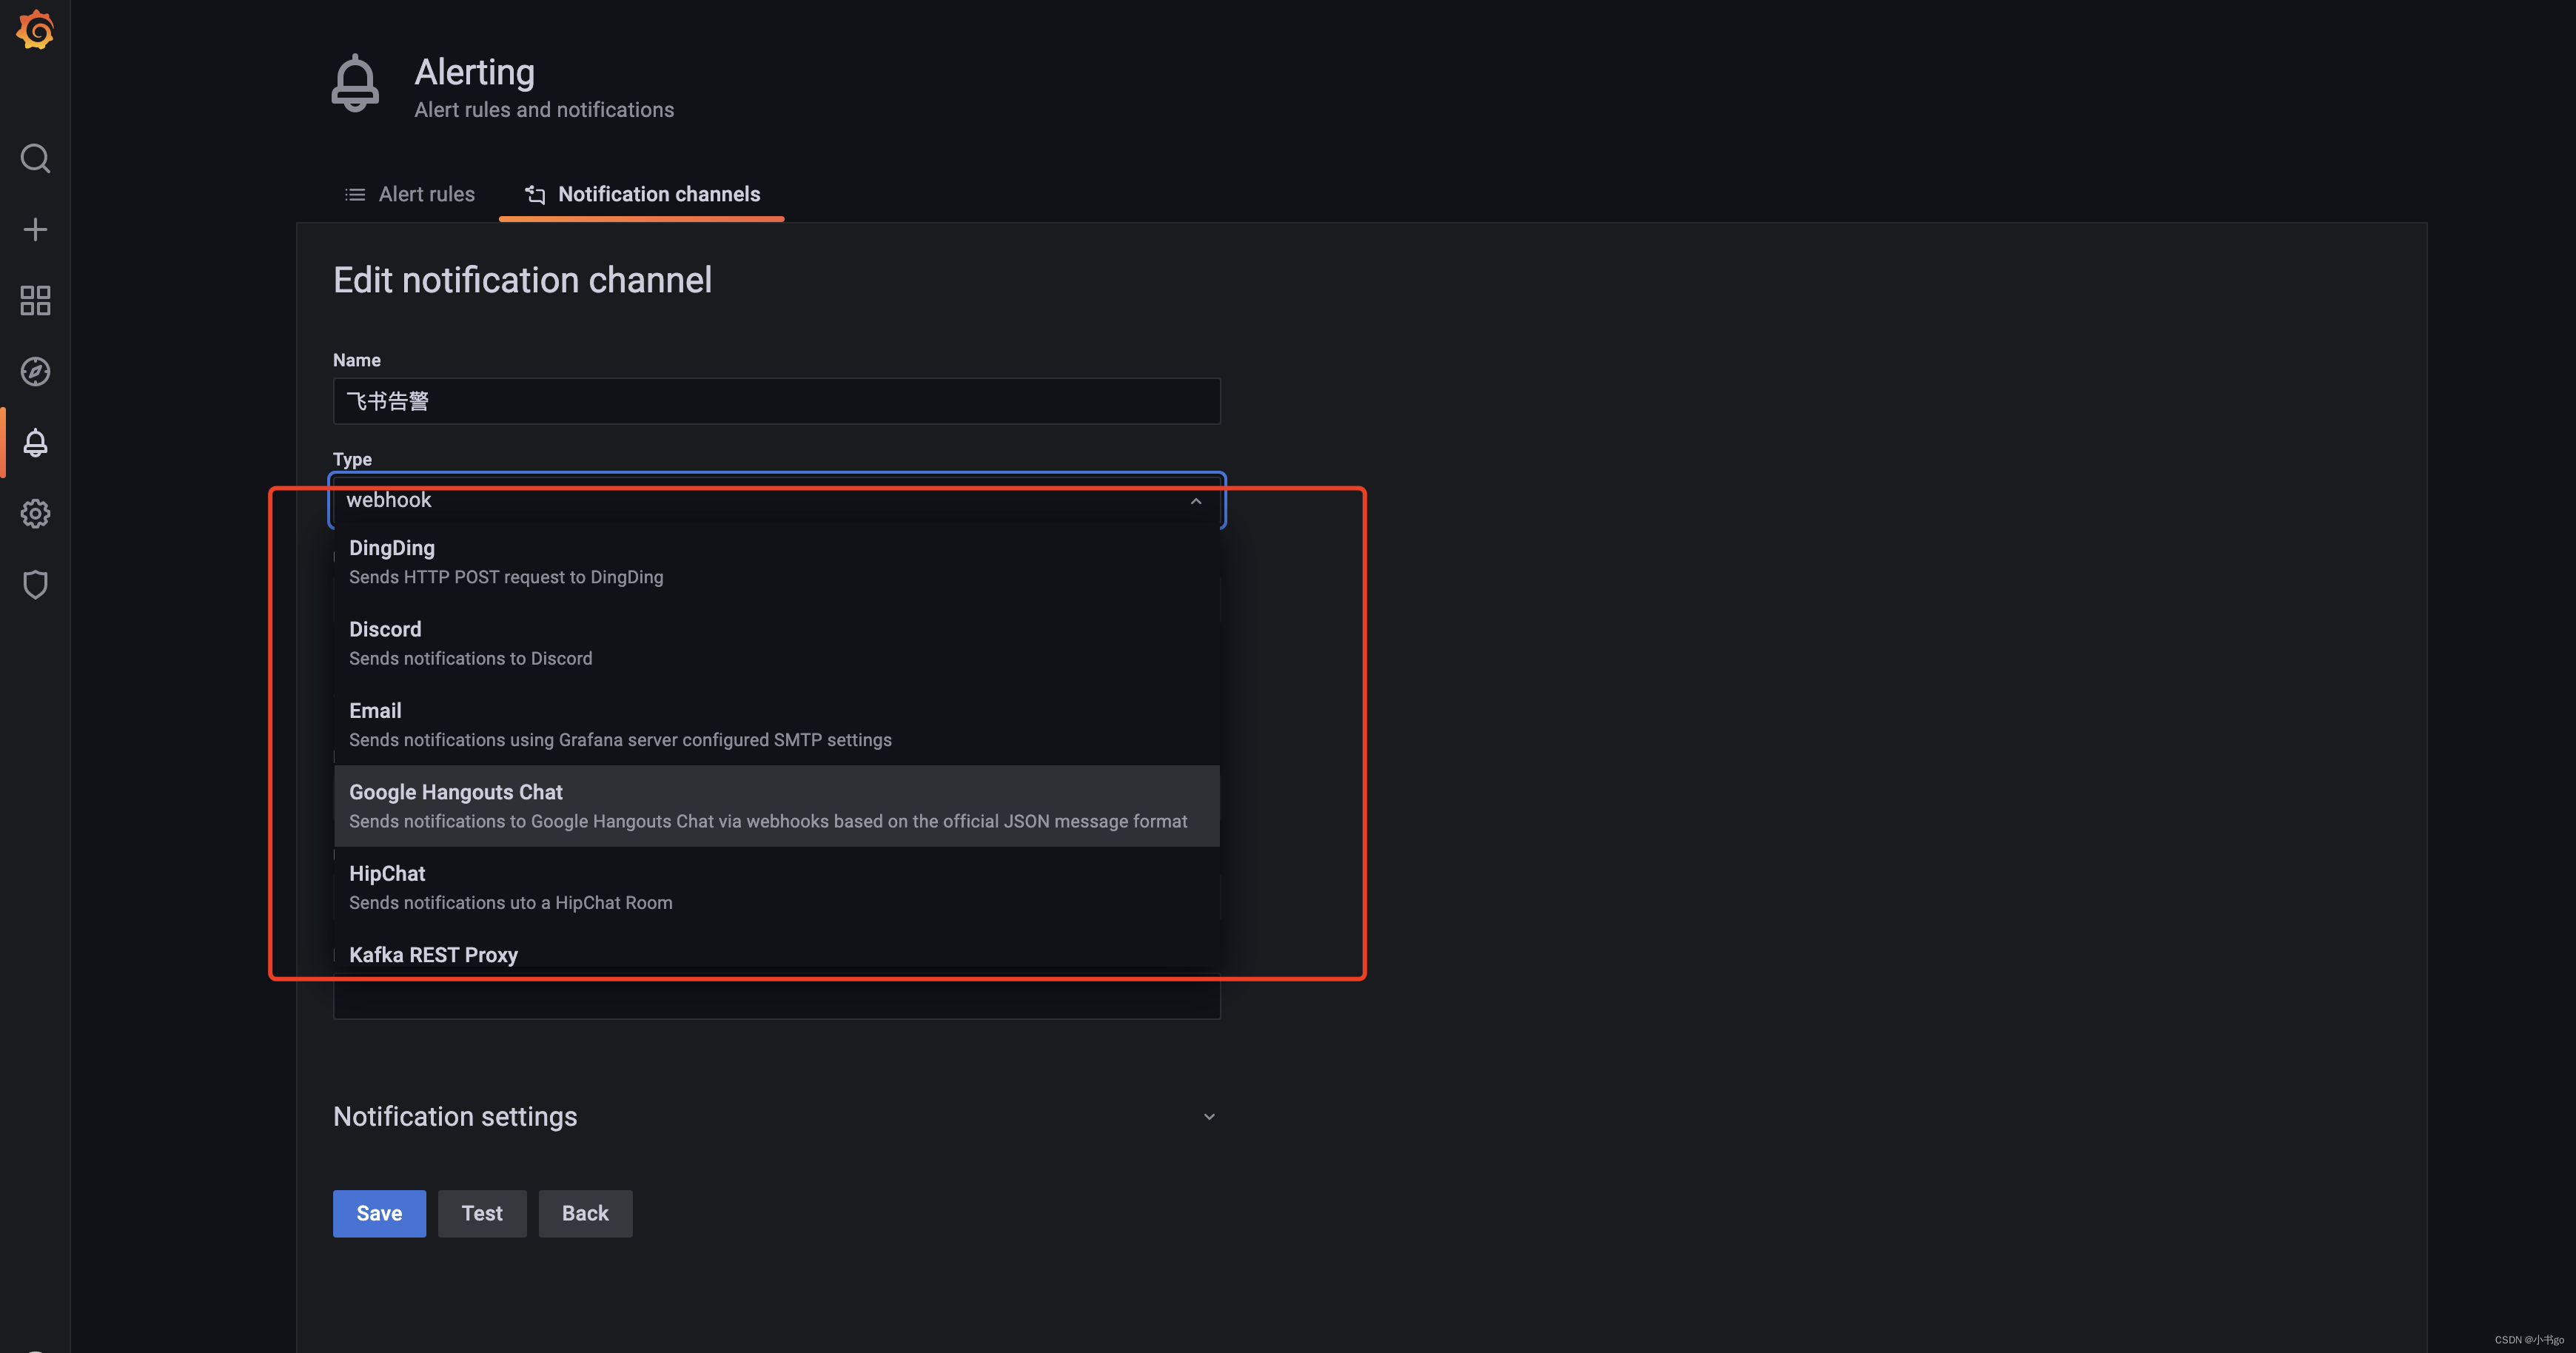Open the Configuration gear icon
The height and width of the screenshot is (1353, 2576).
click(35, 513)
